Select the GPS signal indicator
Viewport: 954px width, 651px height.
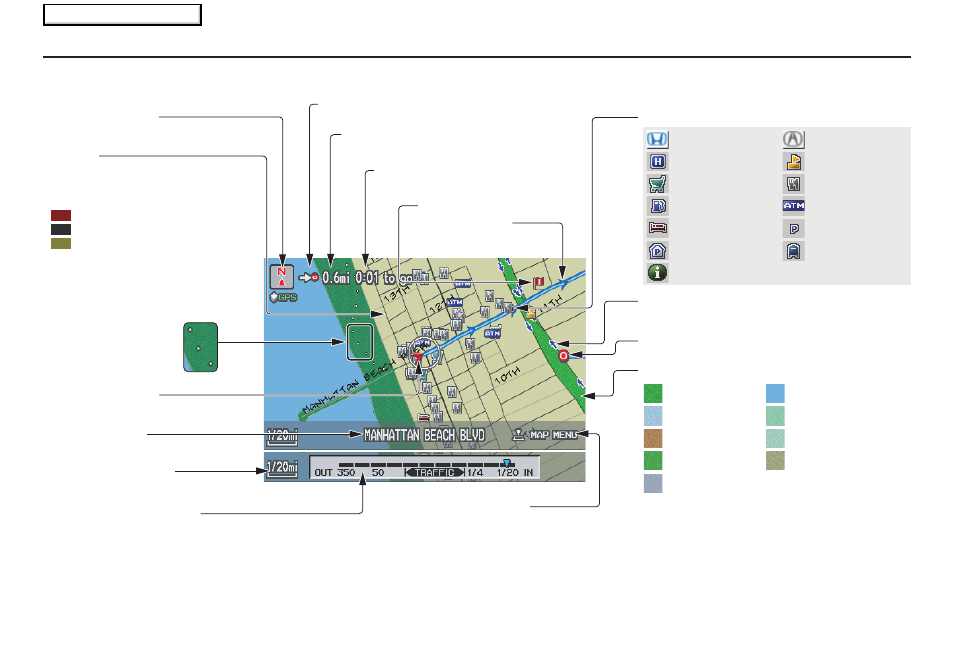pyautogui.click(x=284, y=298)
